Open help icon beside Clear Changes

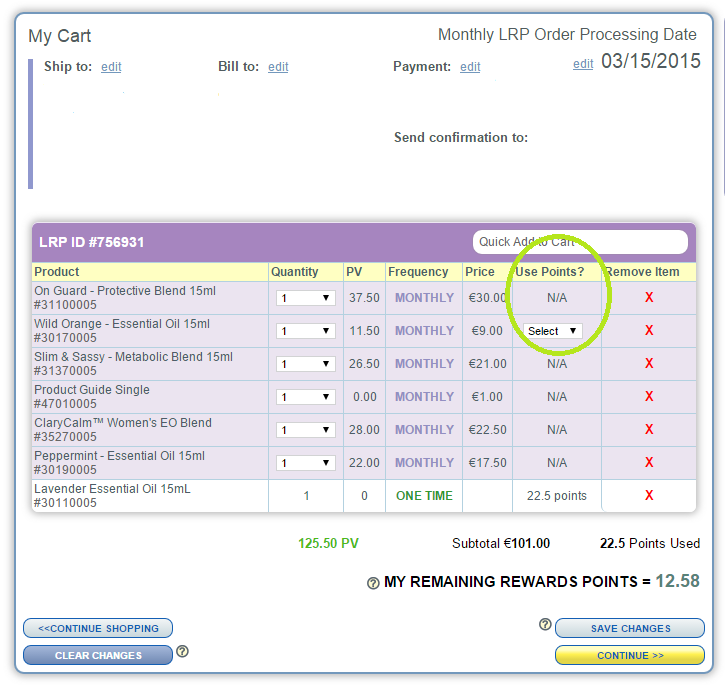coord(183,651)
